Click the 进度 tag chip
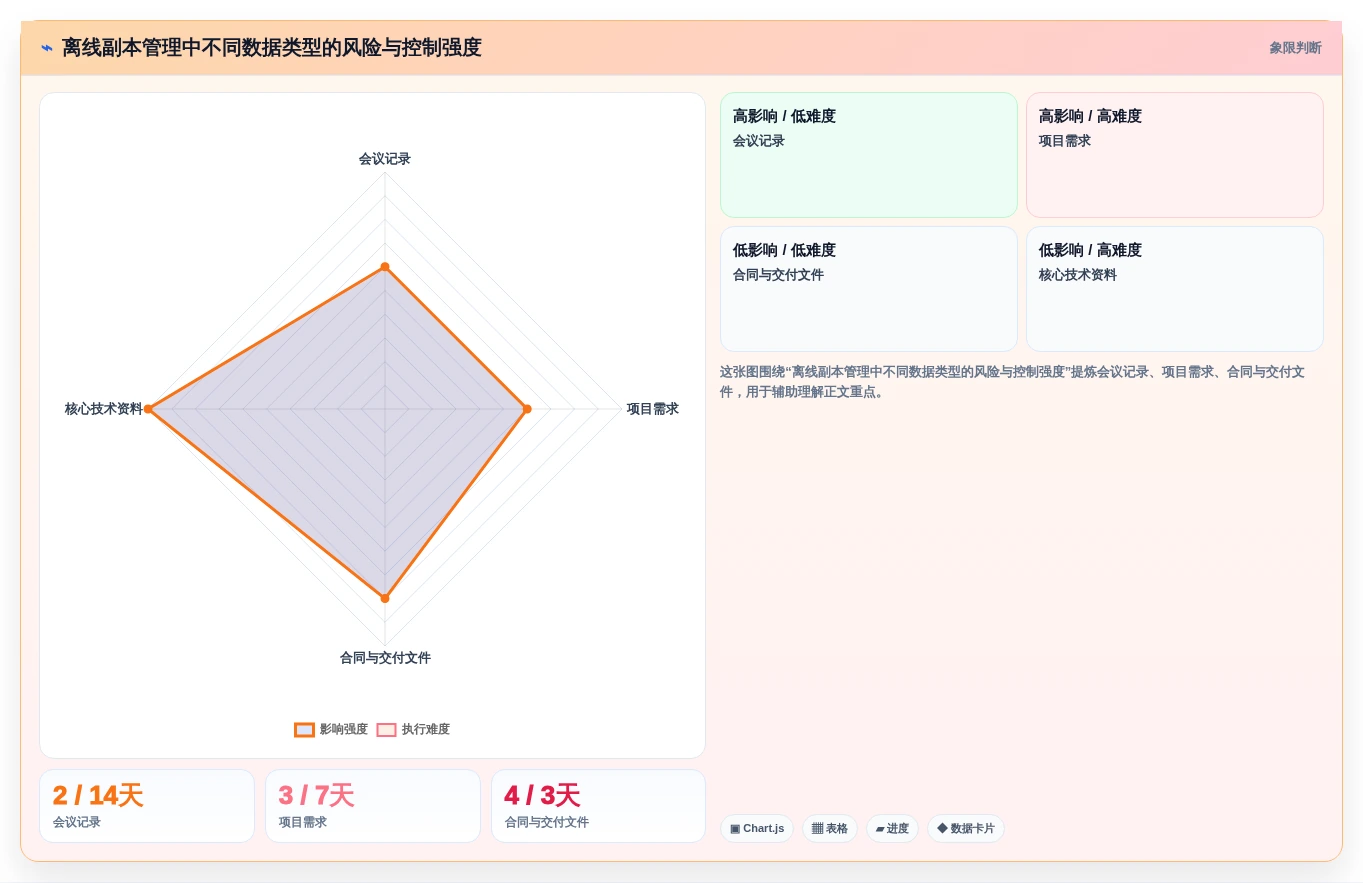Screen dimensions: 1363x883 (892, 829)
